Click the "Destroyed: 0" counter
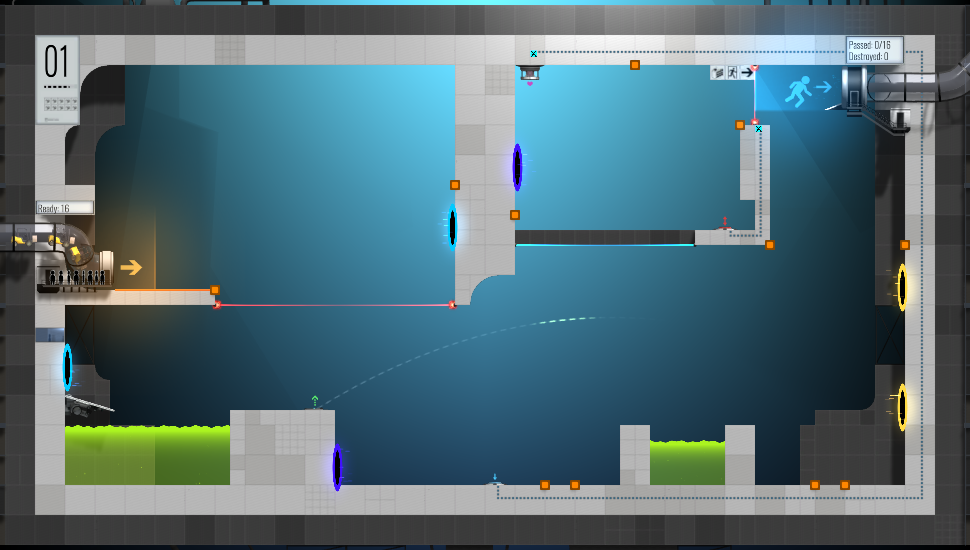The height and width of the screenshot is (550, 970). coord(869,56)
